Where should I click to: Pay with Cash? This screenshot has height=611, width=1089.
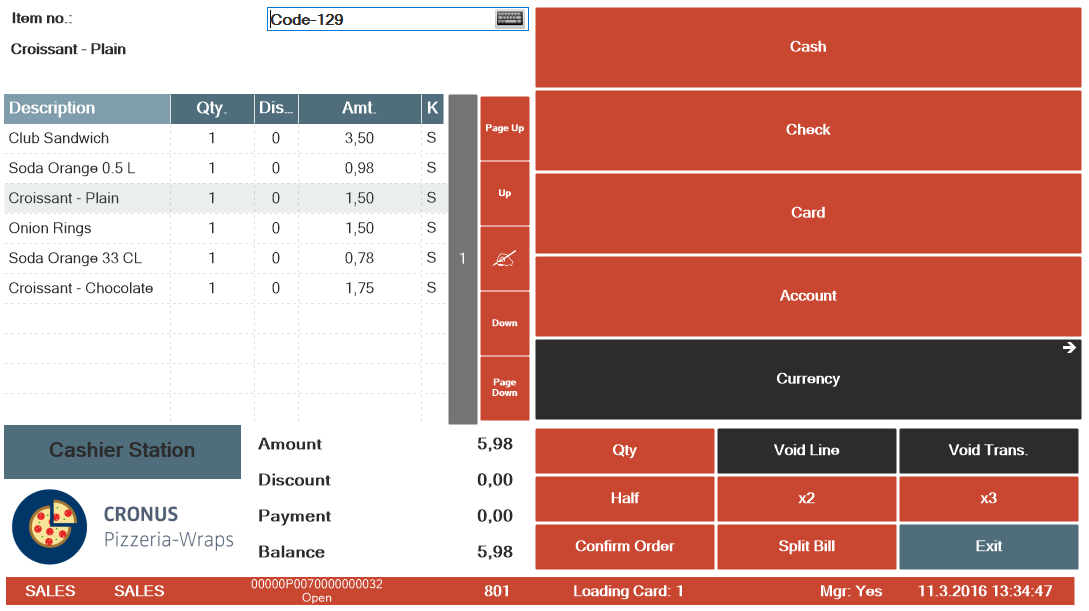pyautogui.click(x=808, y=47)
